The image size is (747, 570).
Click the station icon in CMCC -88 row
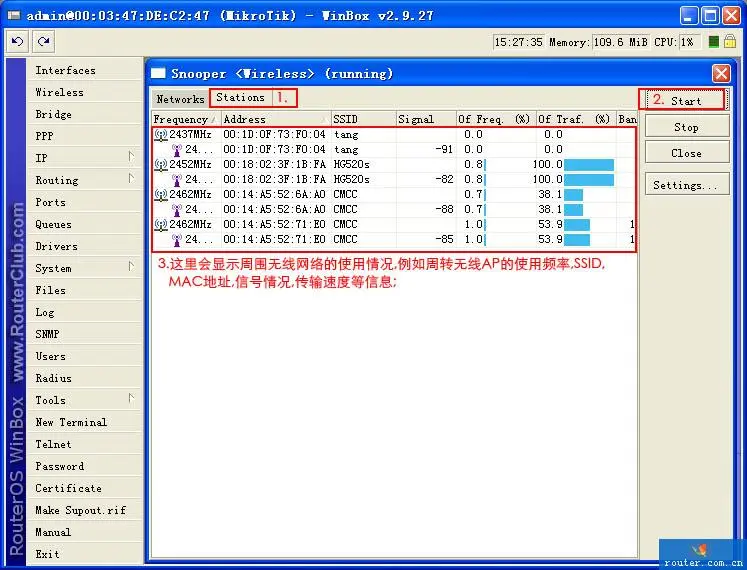[x=177, y=210]
